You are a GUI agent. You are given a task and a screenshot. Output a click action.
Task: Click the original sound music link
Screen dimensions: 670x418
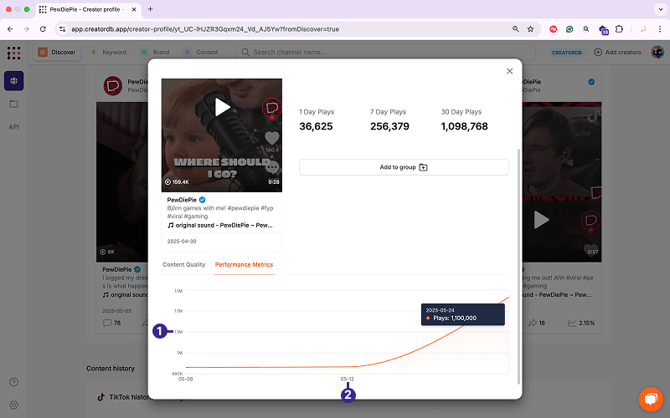click(x=220, y=225)
